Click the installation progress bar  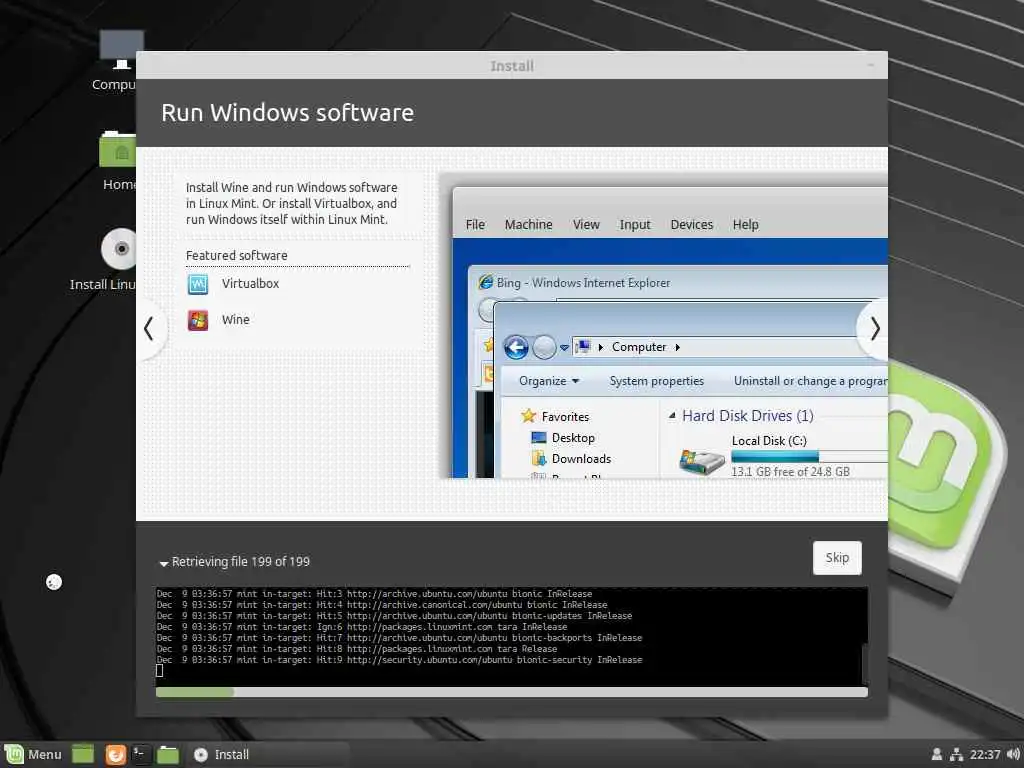[511, 692]
